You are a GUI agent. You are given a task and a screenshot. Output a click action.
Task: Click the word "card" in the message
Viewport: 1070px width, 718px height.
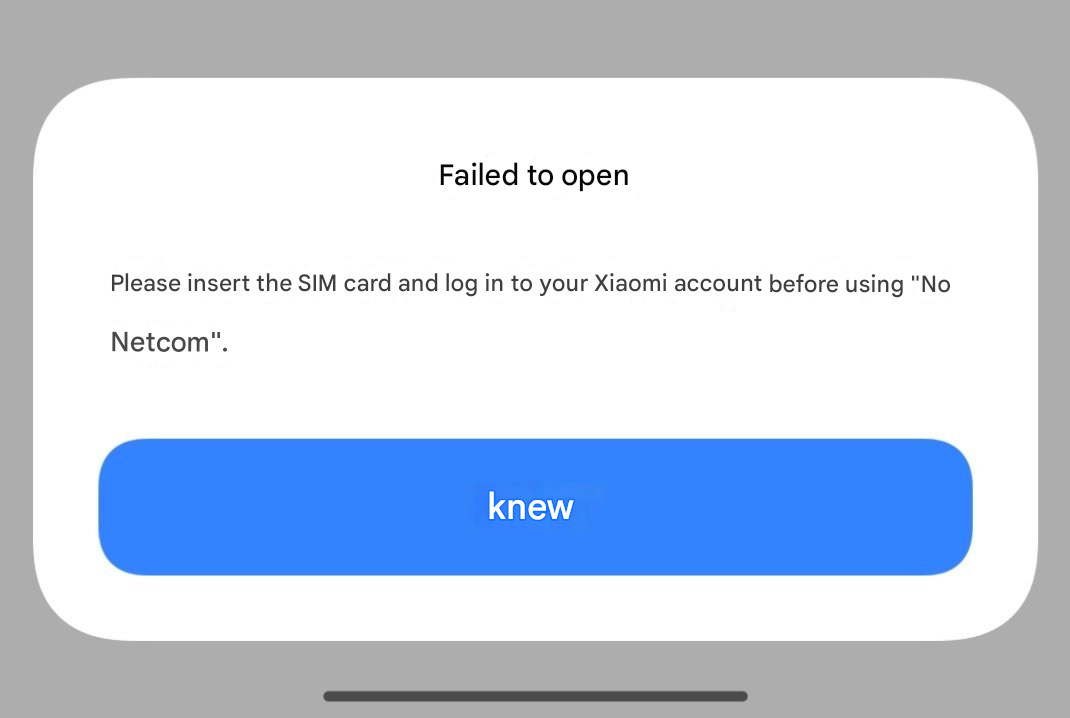(367, 283)
